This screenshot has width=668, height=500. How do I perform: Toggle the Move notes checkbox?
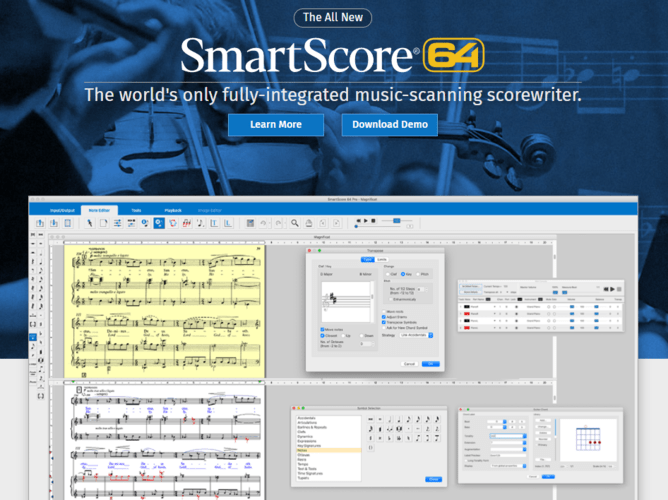coord(322,330)
